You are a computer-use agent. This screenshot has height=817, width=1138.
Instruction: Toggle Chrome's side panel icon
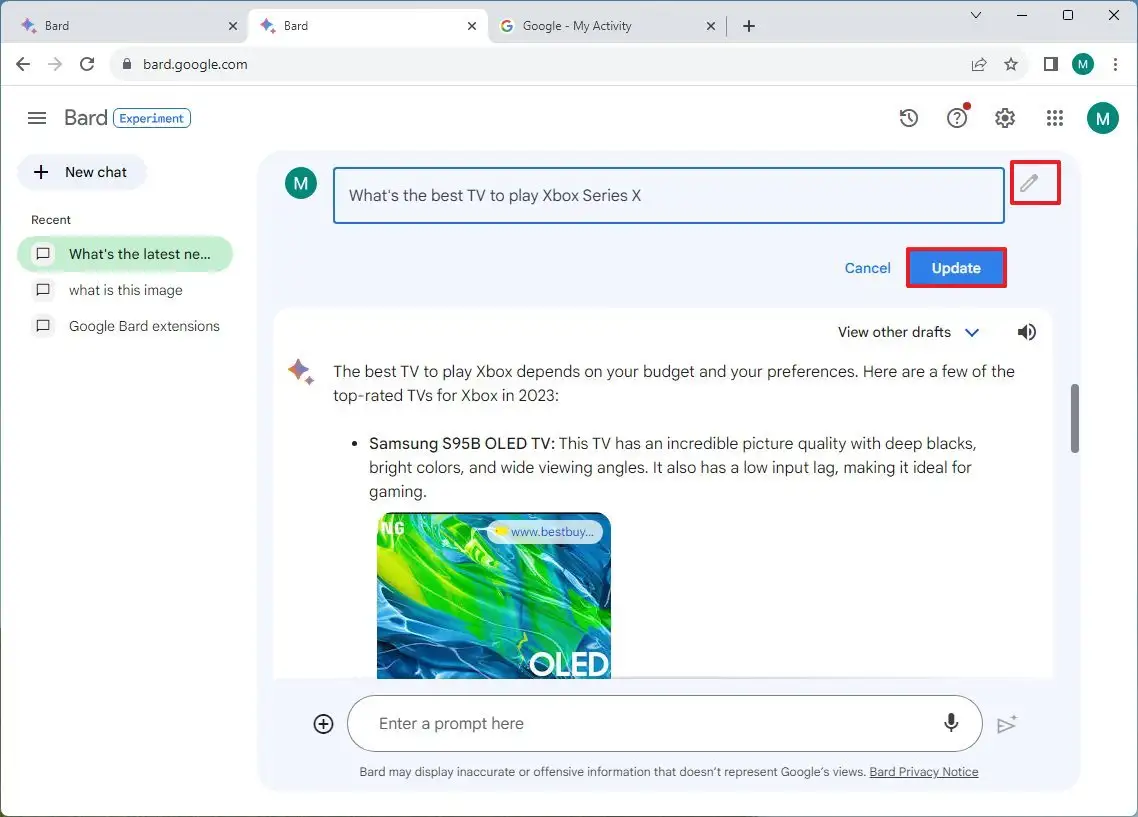pyautogui.click(x=1050, y=63)
